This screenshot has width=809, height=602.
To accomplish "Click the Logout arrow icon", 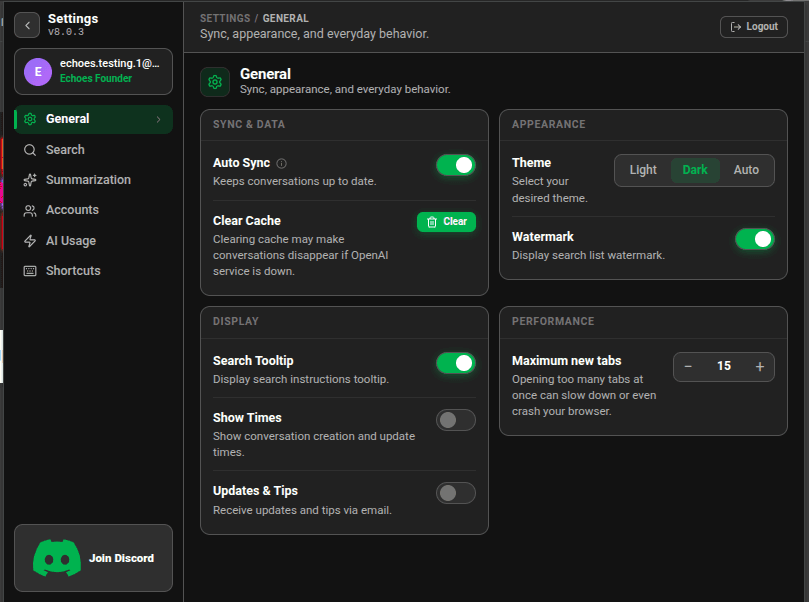I will [736, 27].
